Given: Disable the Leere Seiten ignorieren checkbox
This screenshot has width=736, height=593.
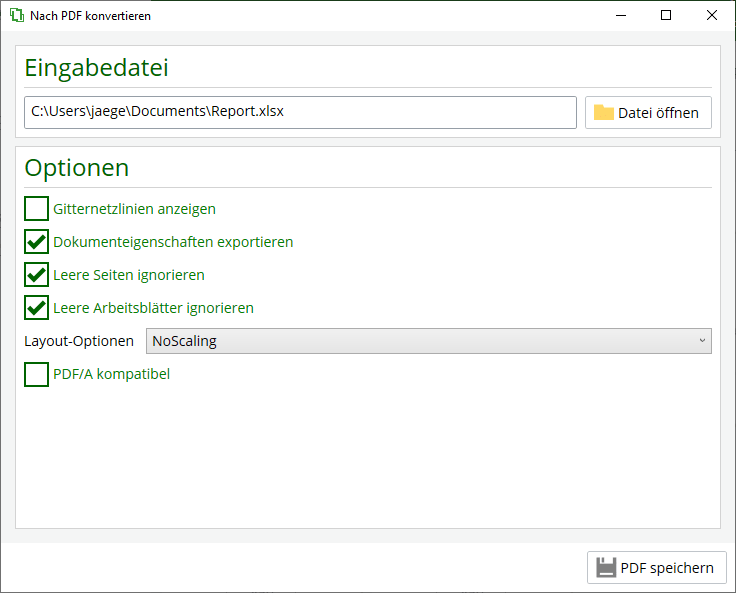Looking at the screenshot, I should click(x=37, y=275).
